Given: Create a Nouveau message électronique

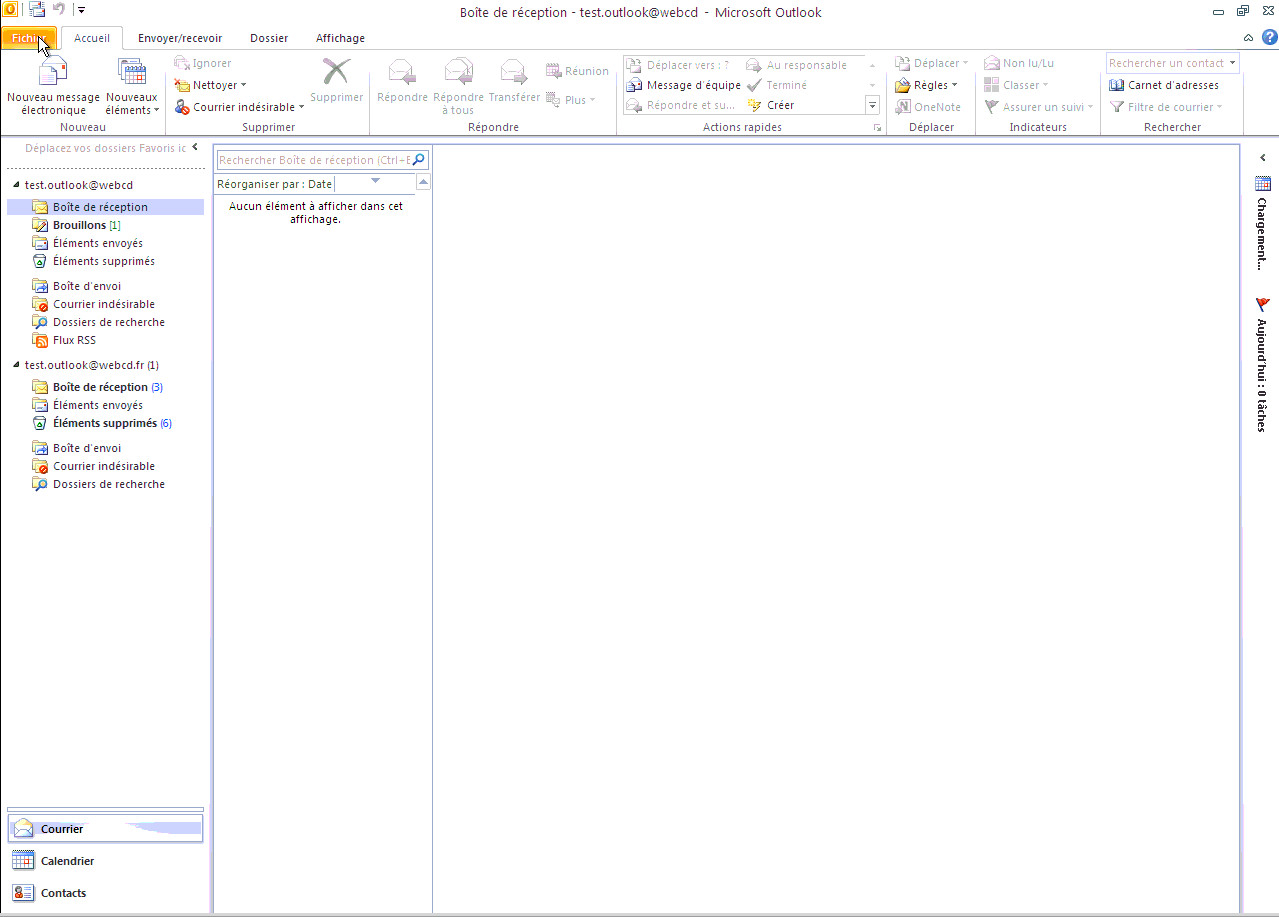Looking at the screenshot, I should pos(53,86).
